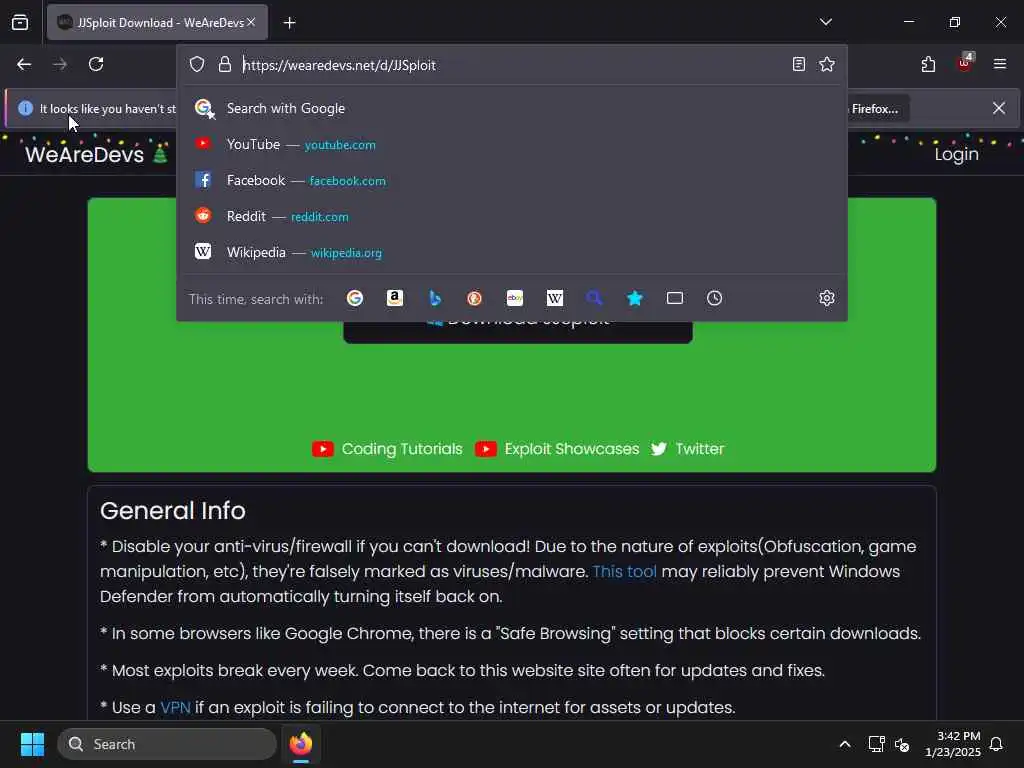
Task: Search open tabs with the tab icon
Action: pyautogui.click(x=675, y=298)
